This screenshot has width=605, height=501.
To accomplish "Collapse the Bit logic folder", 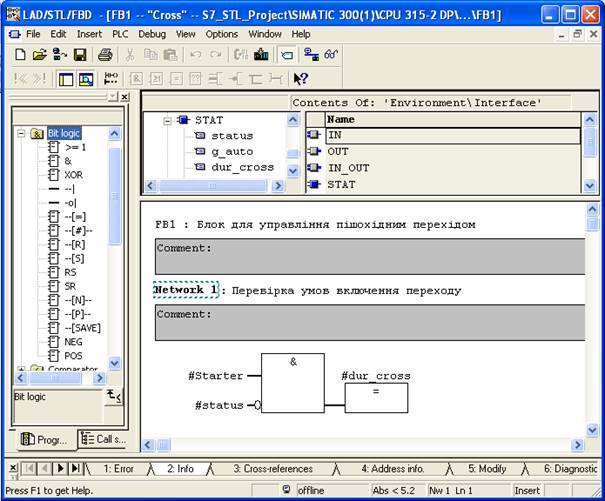I will click(21, 134).
